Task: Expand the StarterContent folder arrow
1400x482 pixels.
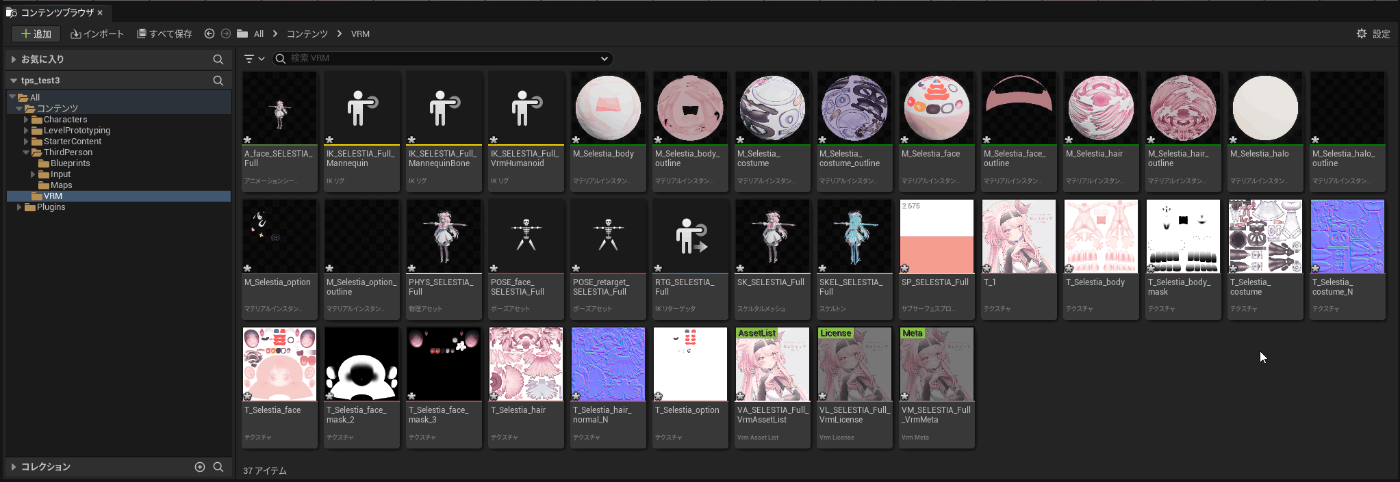Action: (26, 141)
